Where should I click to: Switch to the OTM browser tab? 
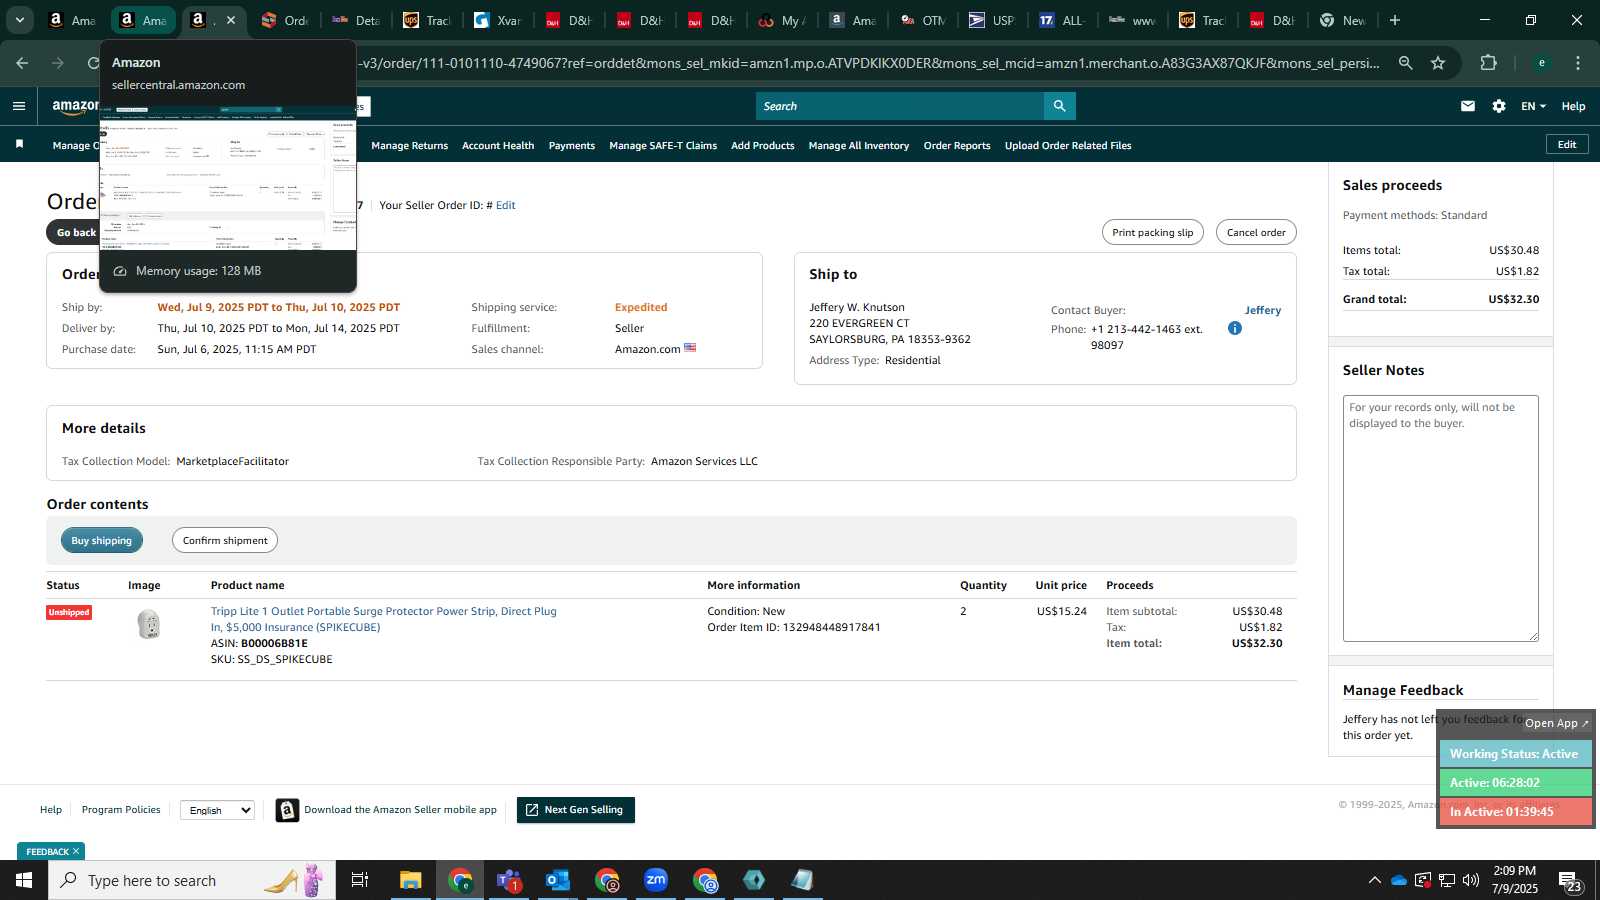tap(922, 20)
